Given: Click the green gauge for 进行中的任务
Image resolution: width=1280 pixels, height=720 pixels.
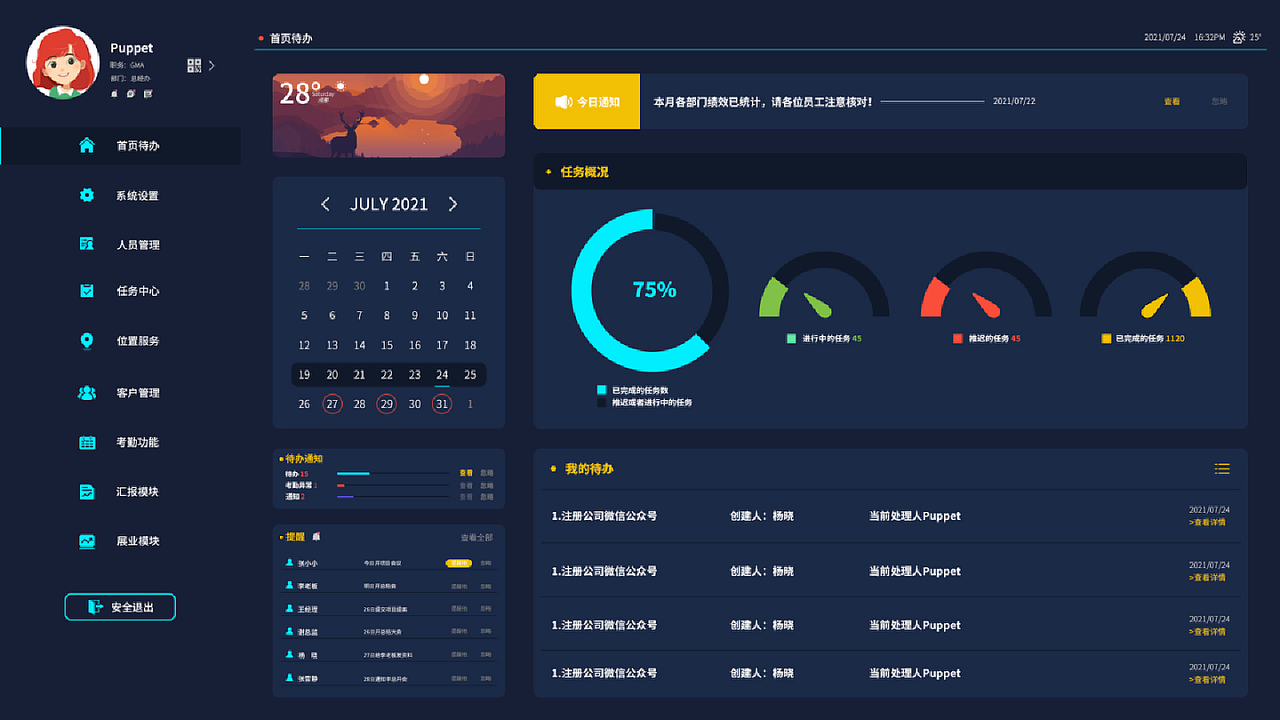Looking at the screenshot, I should [825, 285].
